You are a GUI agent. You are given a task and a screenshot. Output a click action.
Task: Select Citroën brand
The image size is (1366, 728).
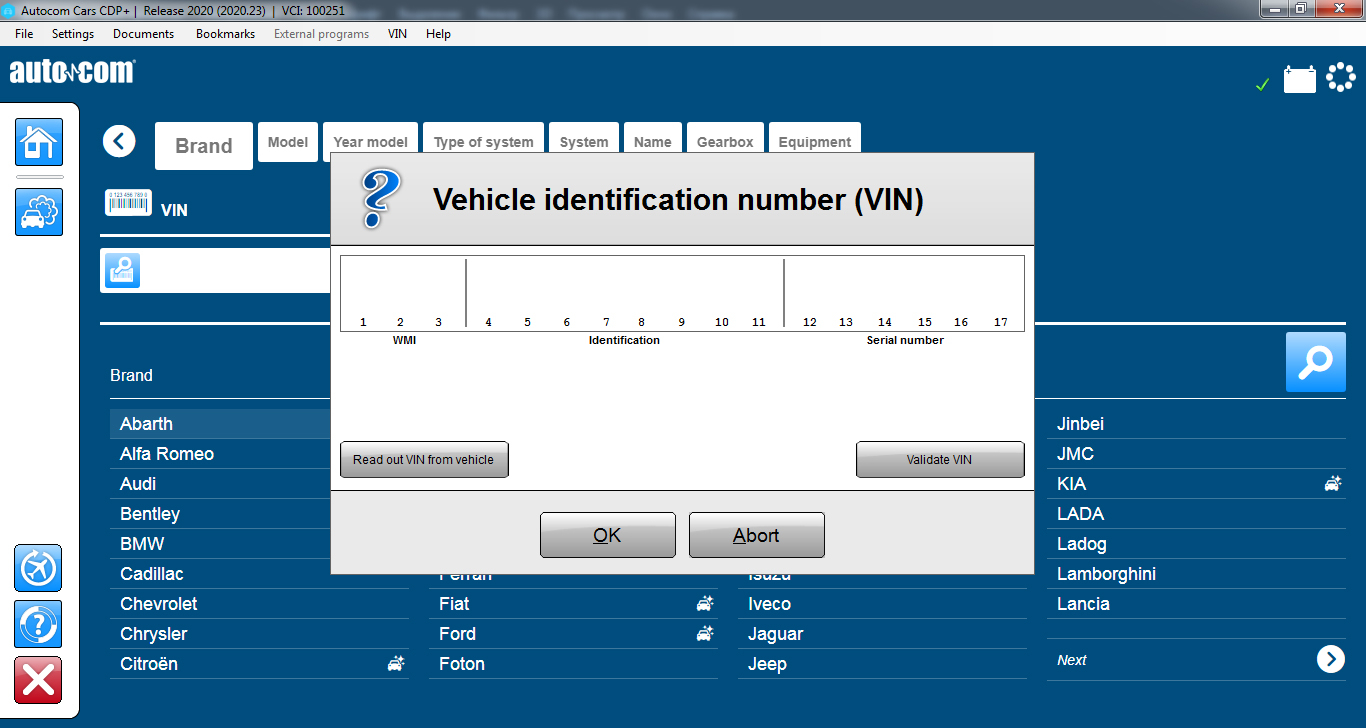click(x=259, y=664)
